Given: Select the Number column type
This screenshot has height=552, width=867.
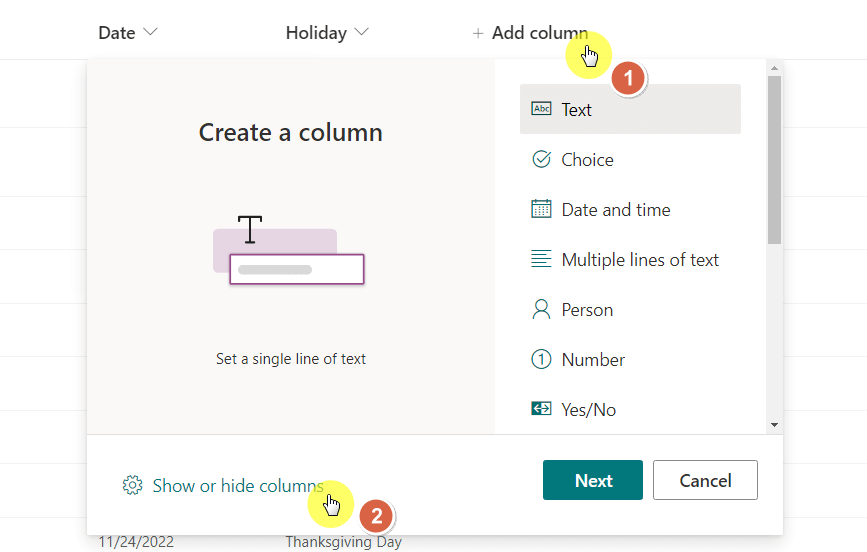Looking at the screenshot, I should [630, 360].
